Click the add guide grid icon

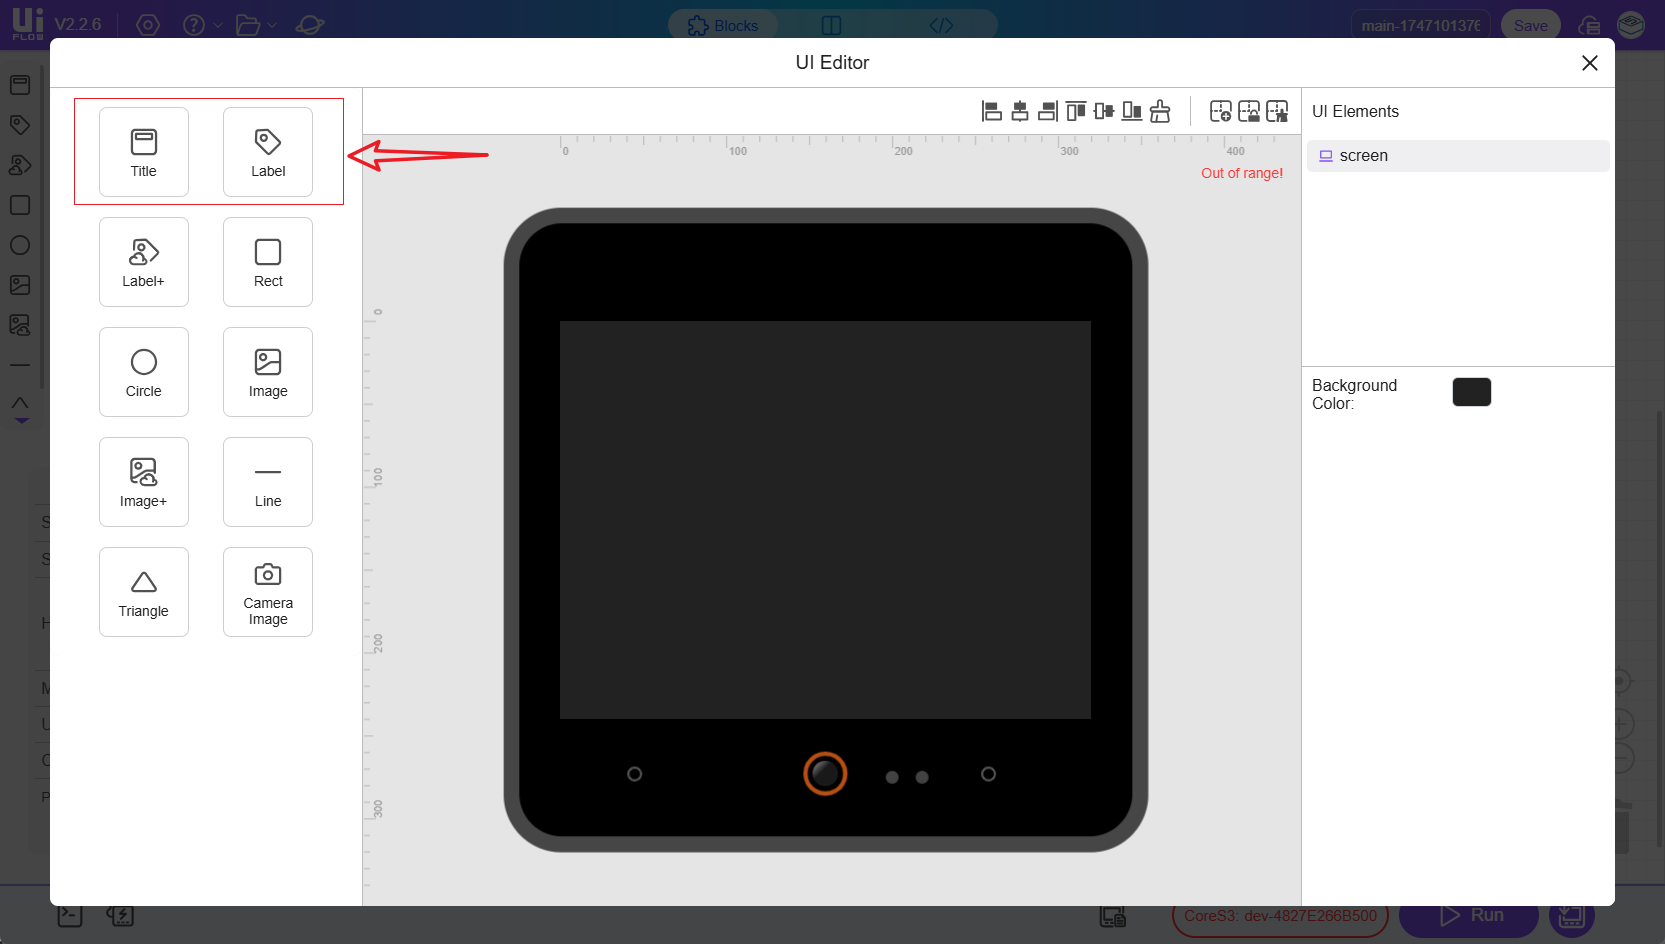coord(1221,111)
